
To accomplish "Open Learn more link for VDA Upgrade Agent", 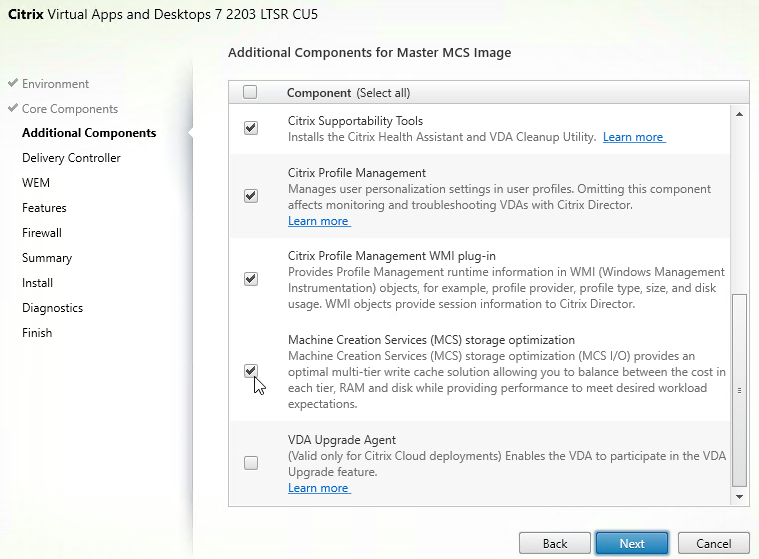I will tap(319, 488).
